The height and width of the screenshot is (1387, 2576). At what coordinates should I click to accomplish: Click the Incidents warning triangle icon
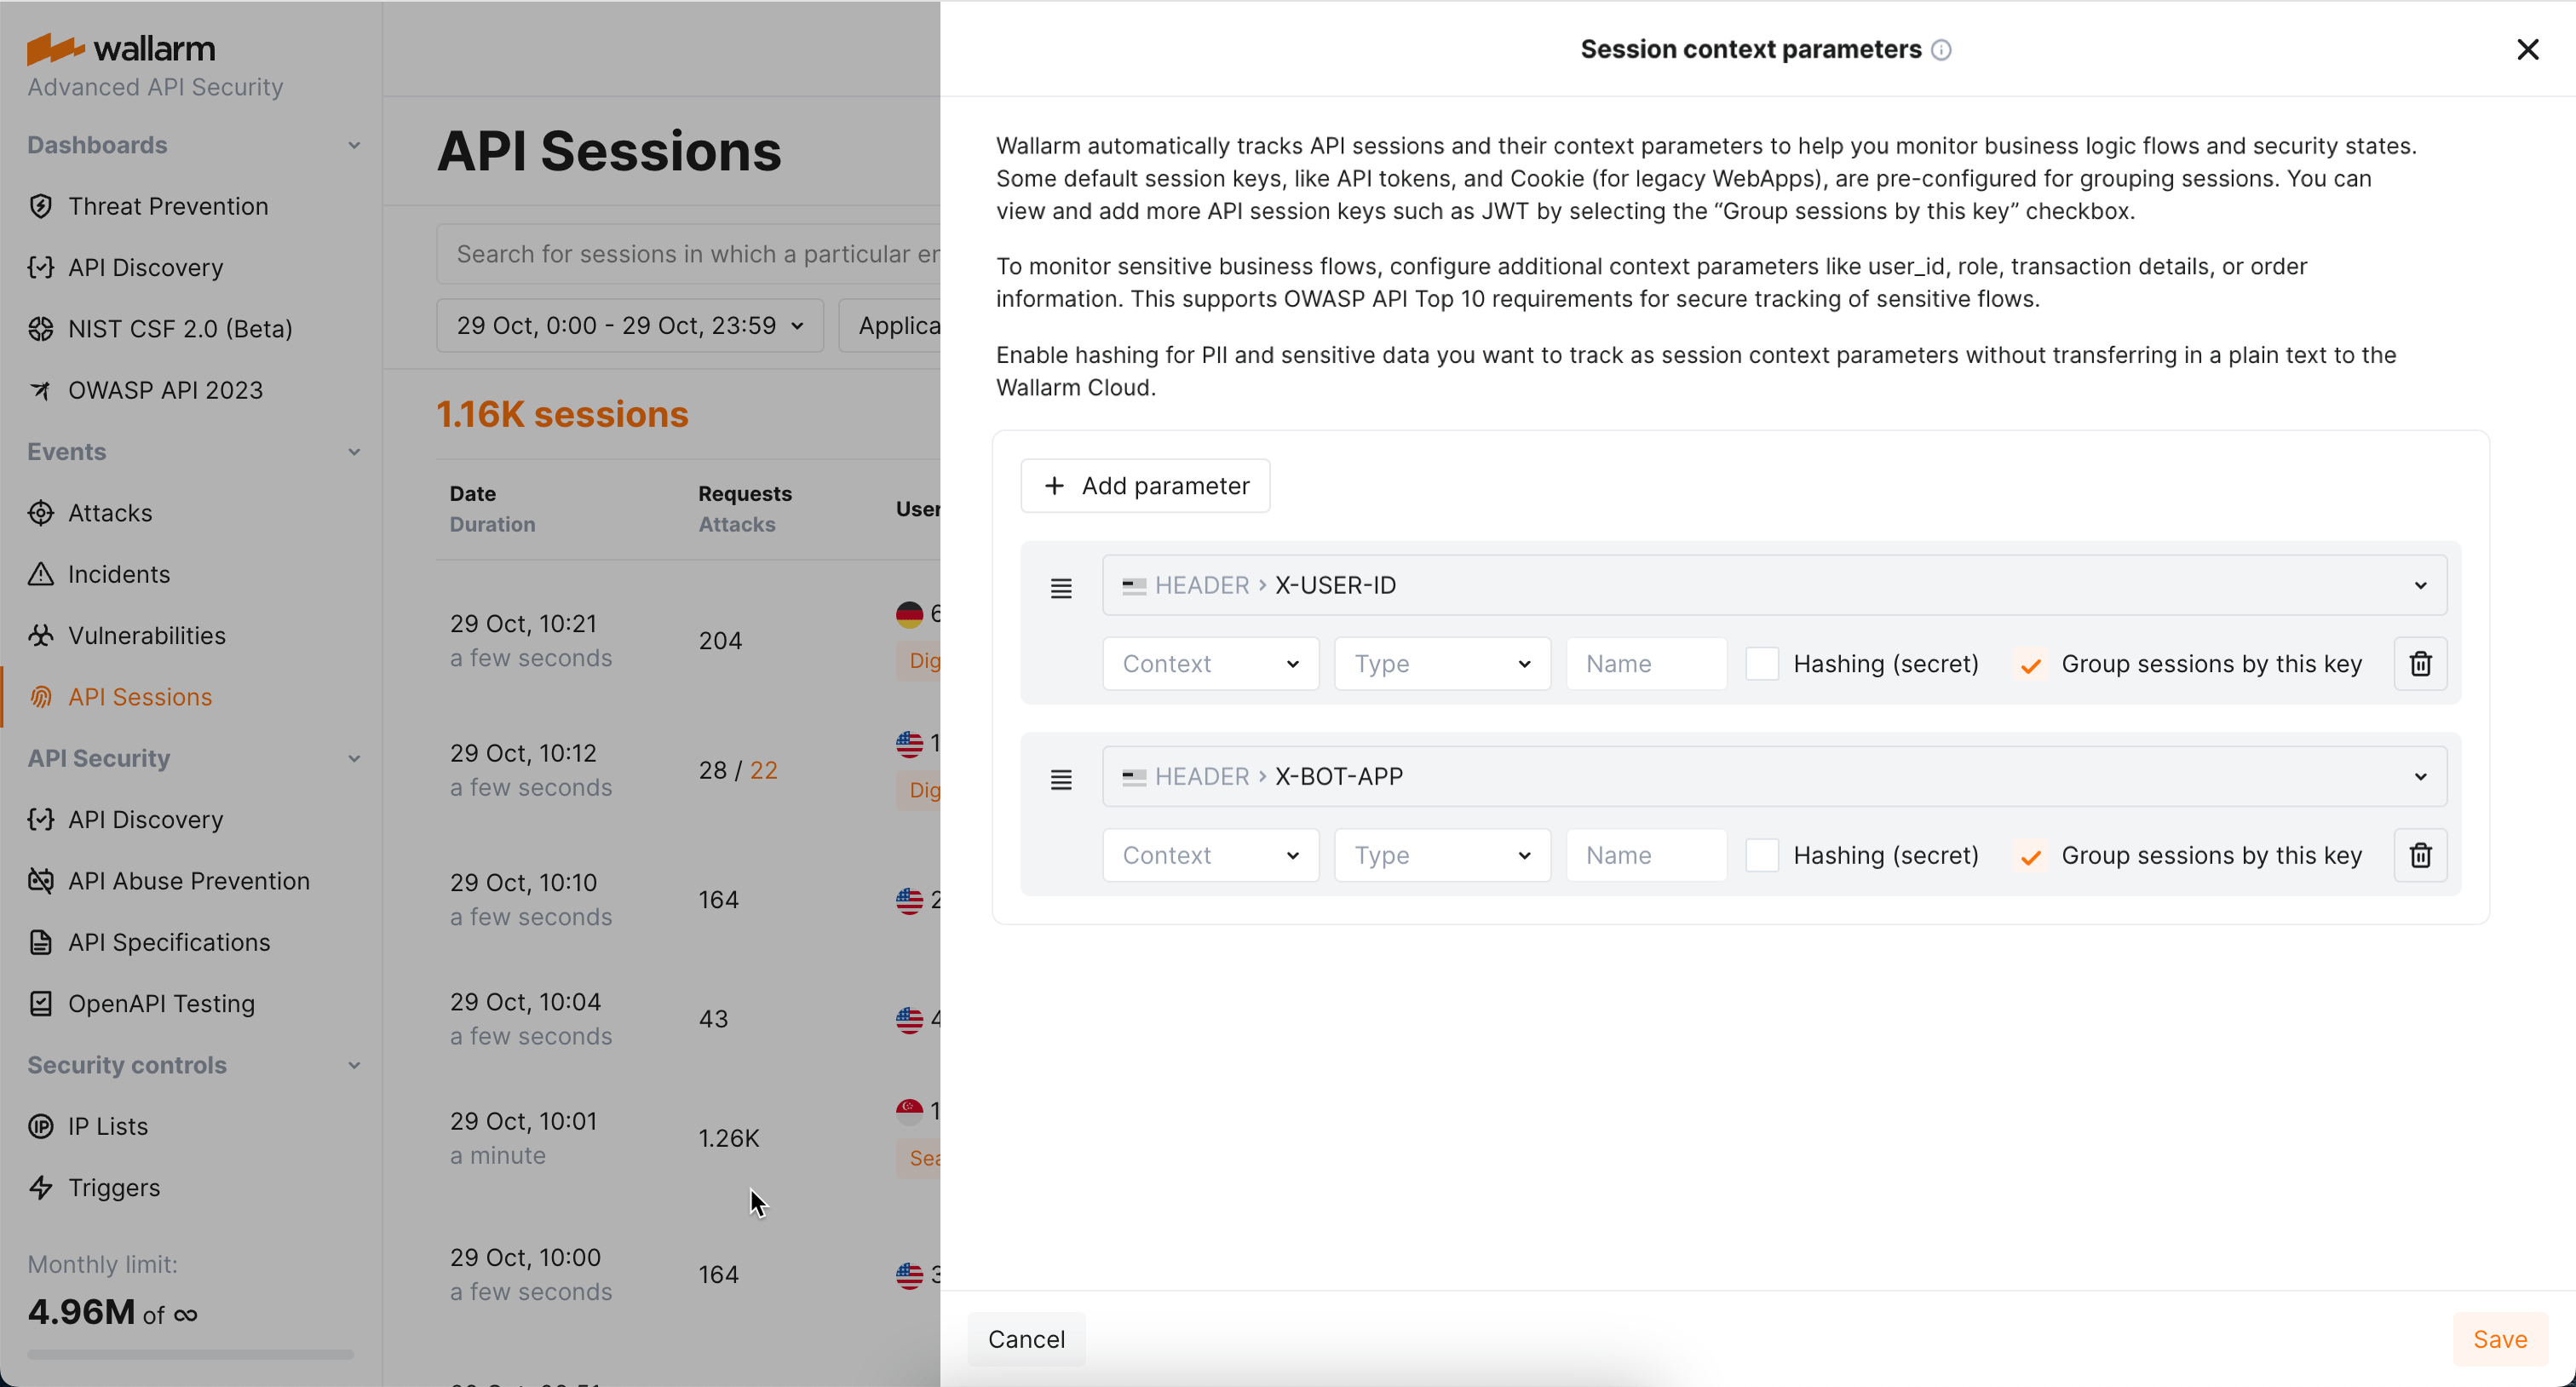tap(40, 574)
